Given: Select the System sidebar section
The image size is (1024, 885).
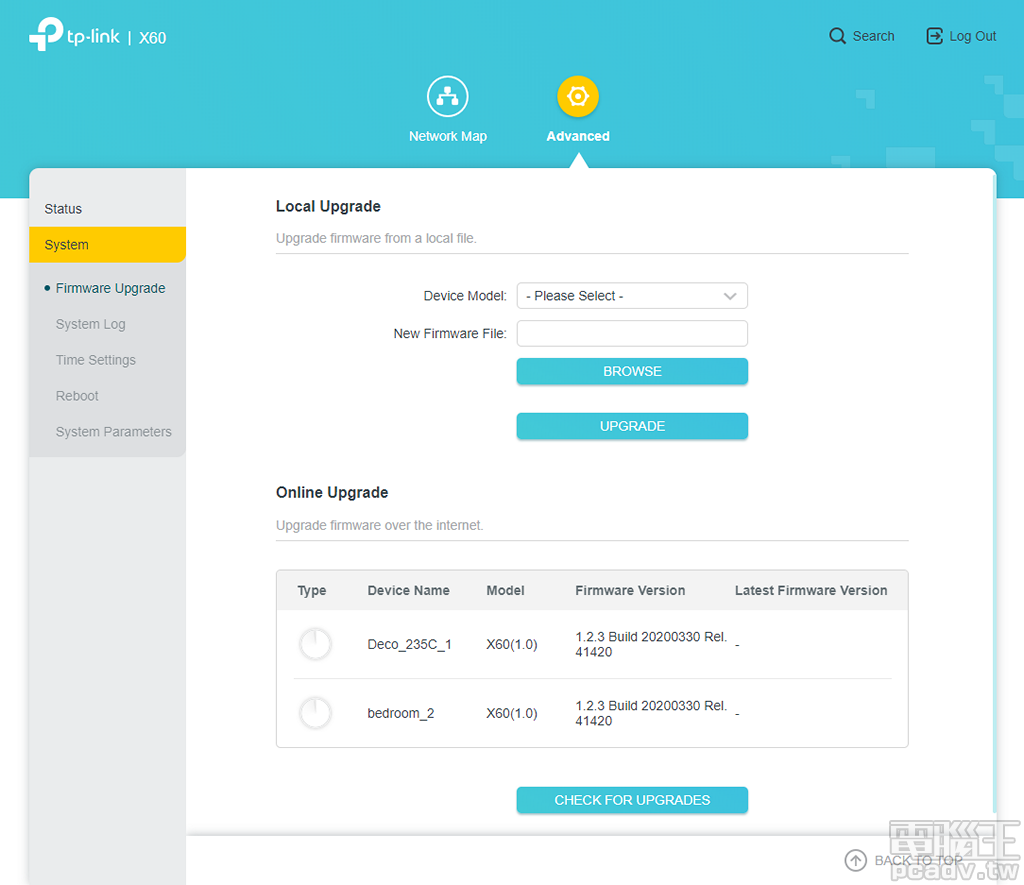Looking at the screenshot, I should coord(67,245).
